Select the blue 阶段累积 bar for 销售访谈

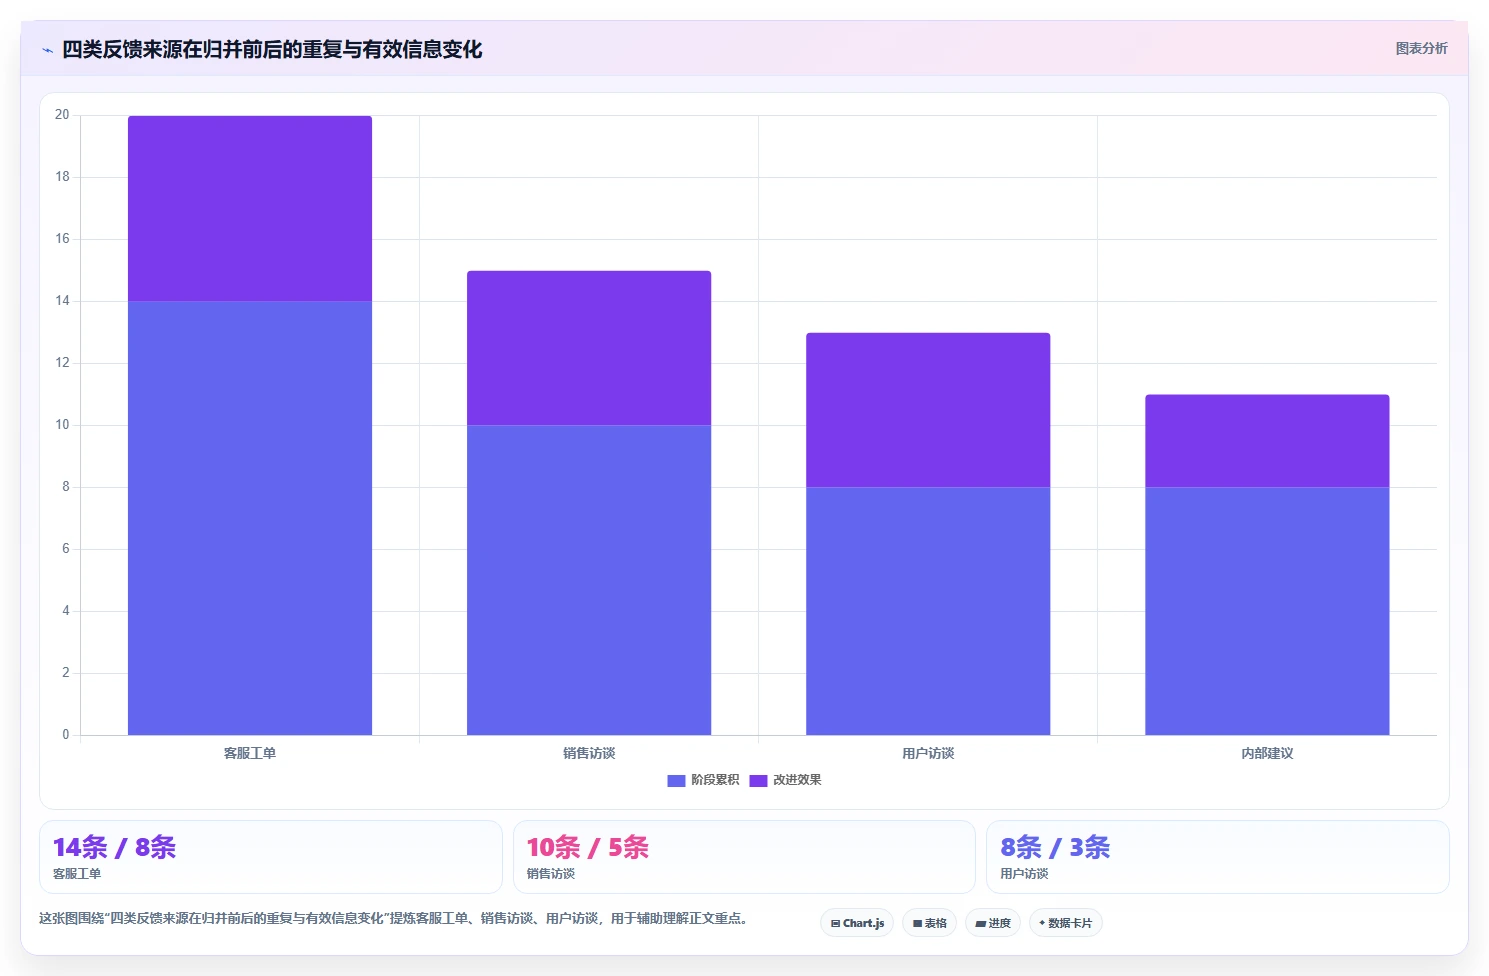coord(589,580)
